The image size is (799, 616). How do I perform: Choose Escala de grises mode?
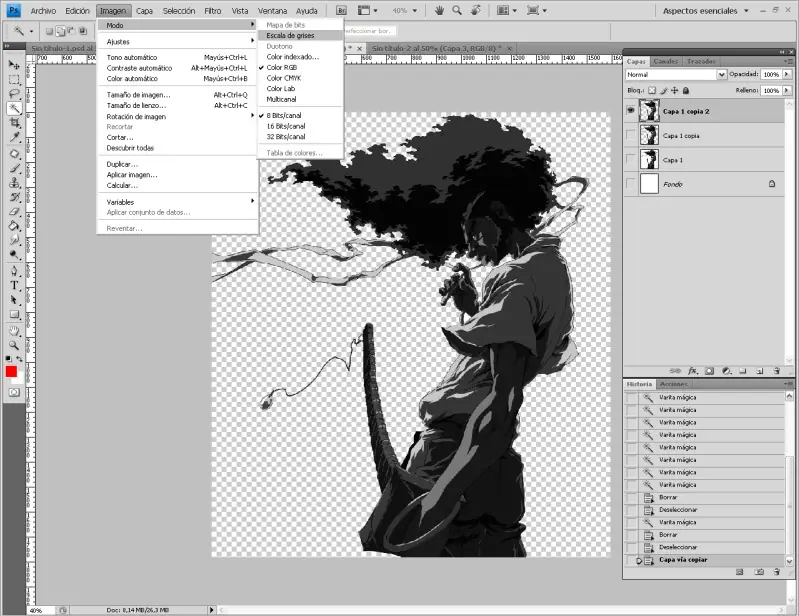coord(300,35)
